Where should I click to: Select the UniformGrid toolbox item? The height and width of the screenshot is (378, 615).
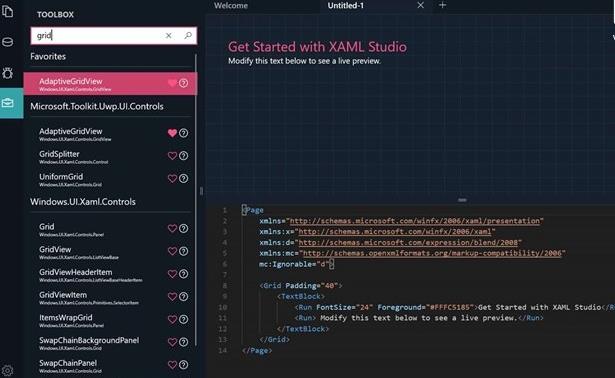click(x=110, y=179)
